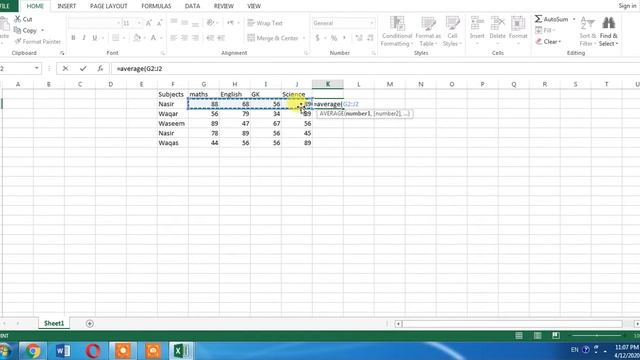
Task: Click the Insert Function fx button
Action: pos(100,69)
